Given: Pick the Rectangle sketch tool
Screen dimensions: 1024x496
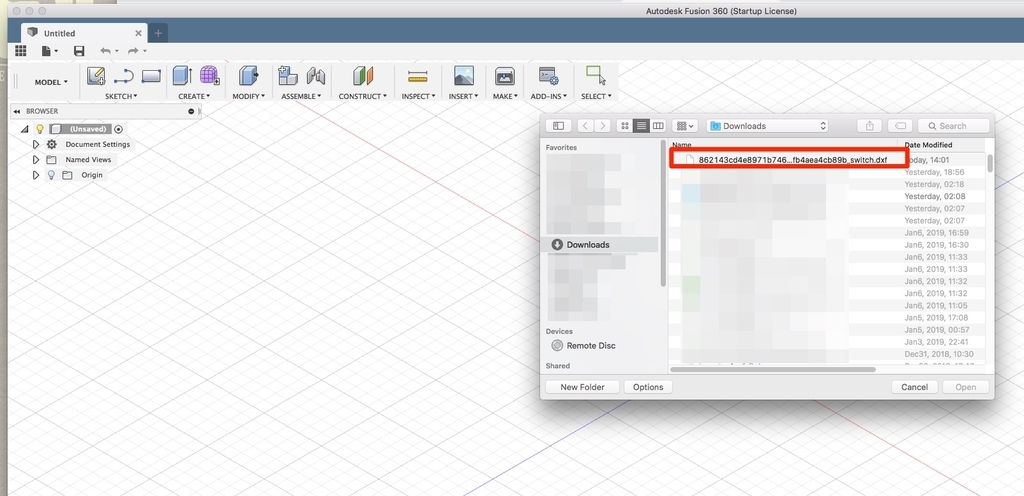Looking at the screenshot, I should pyautogui.click(x=151, y=76).
